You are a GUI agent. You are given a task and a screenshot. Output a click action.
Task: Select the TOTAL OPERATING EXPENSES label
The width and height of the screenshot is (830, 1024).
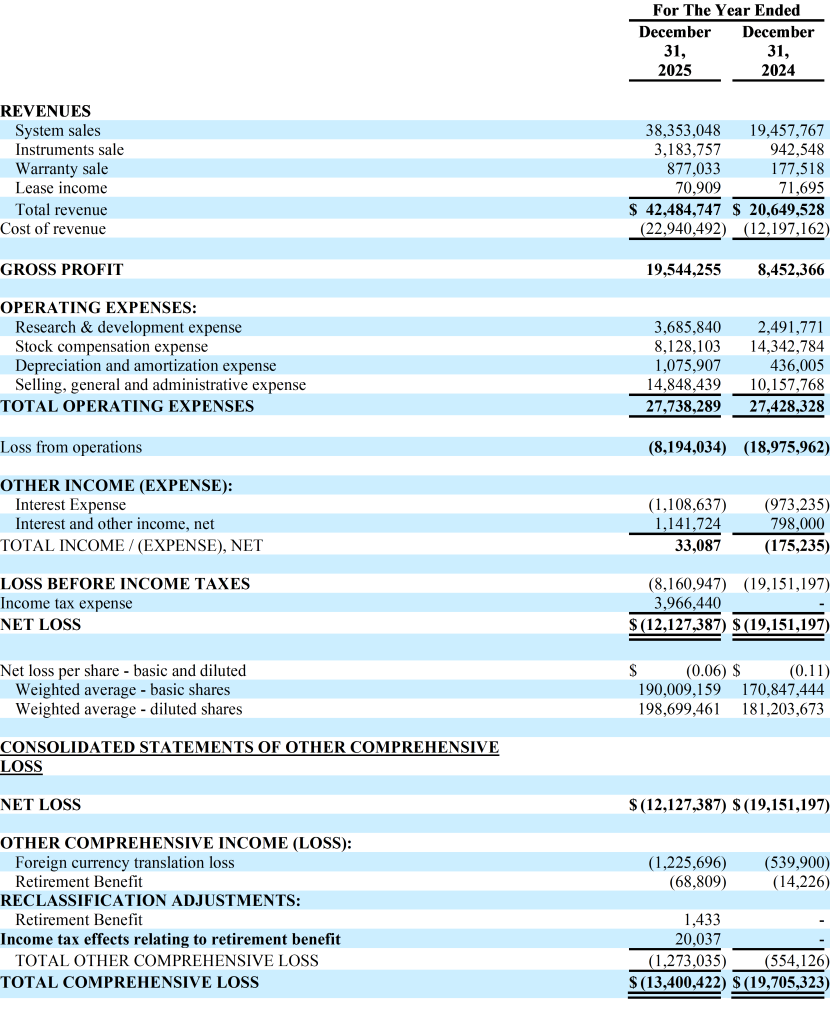127,406
